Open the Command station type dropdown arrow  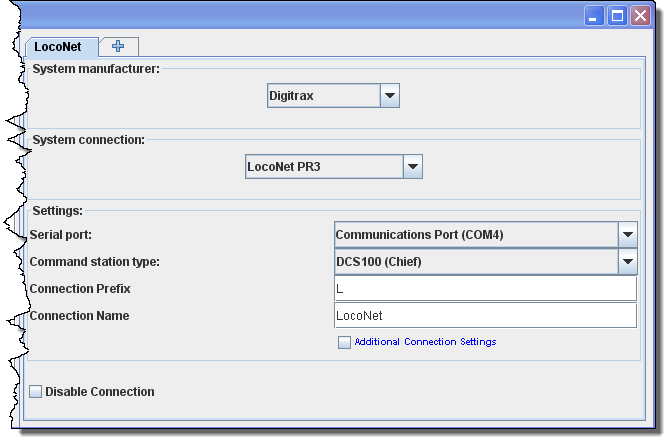tap(627, 262)
